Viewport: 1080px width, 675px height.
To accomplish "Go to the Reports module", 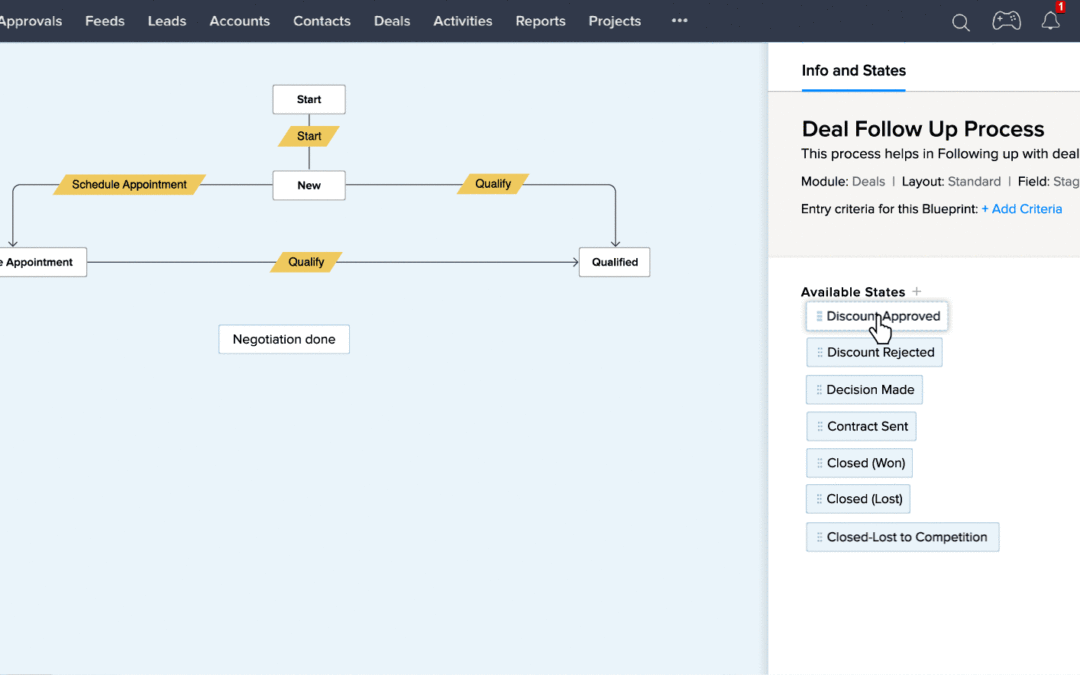I will (x=540, y=21).
